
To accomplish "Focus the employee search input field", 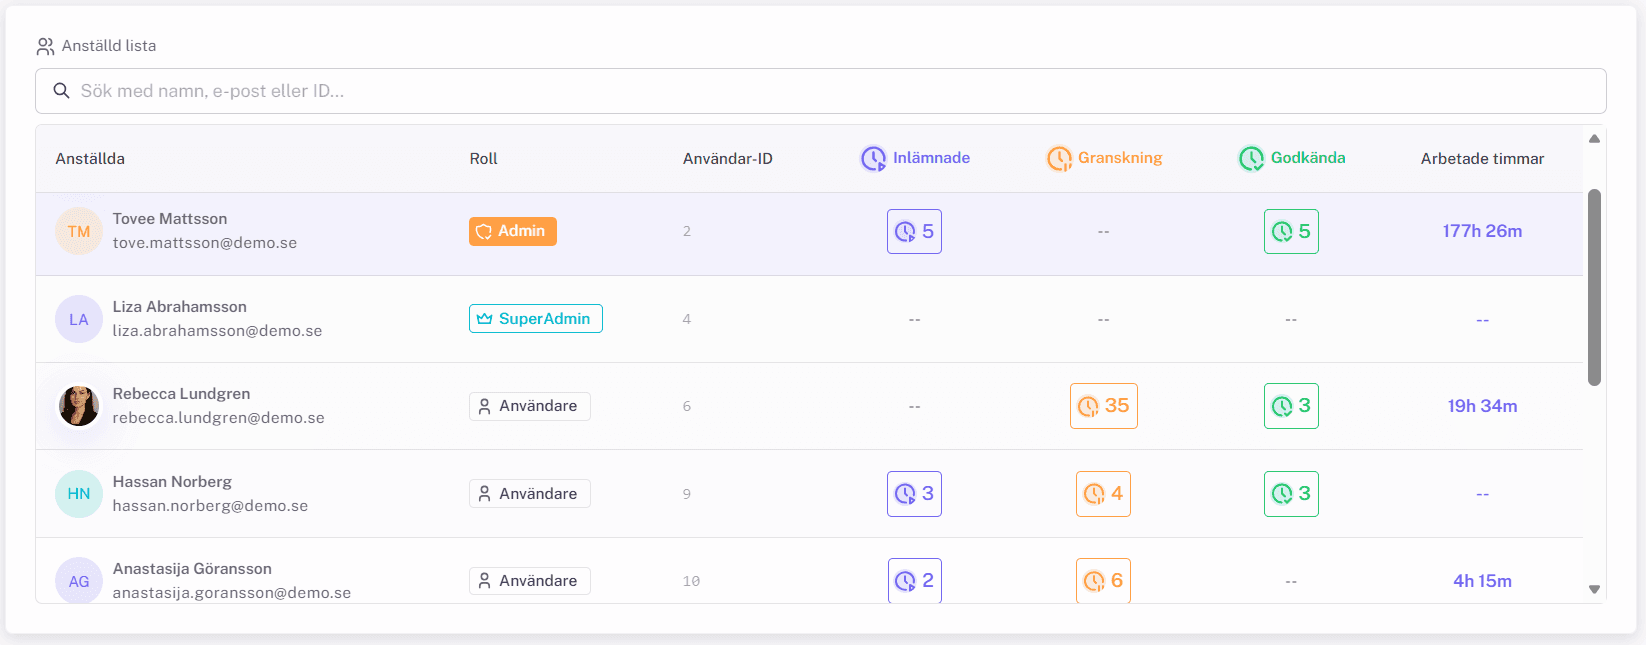I will click(820, 91).
